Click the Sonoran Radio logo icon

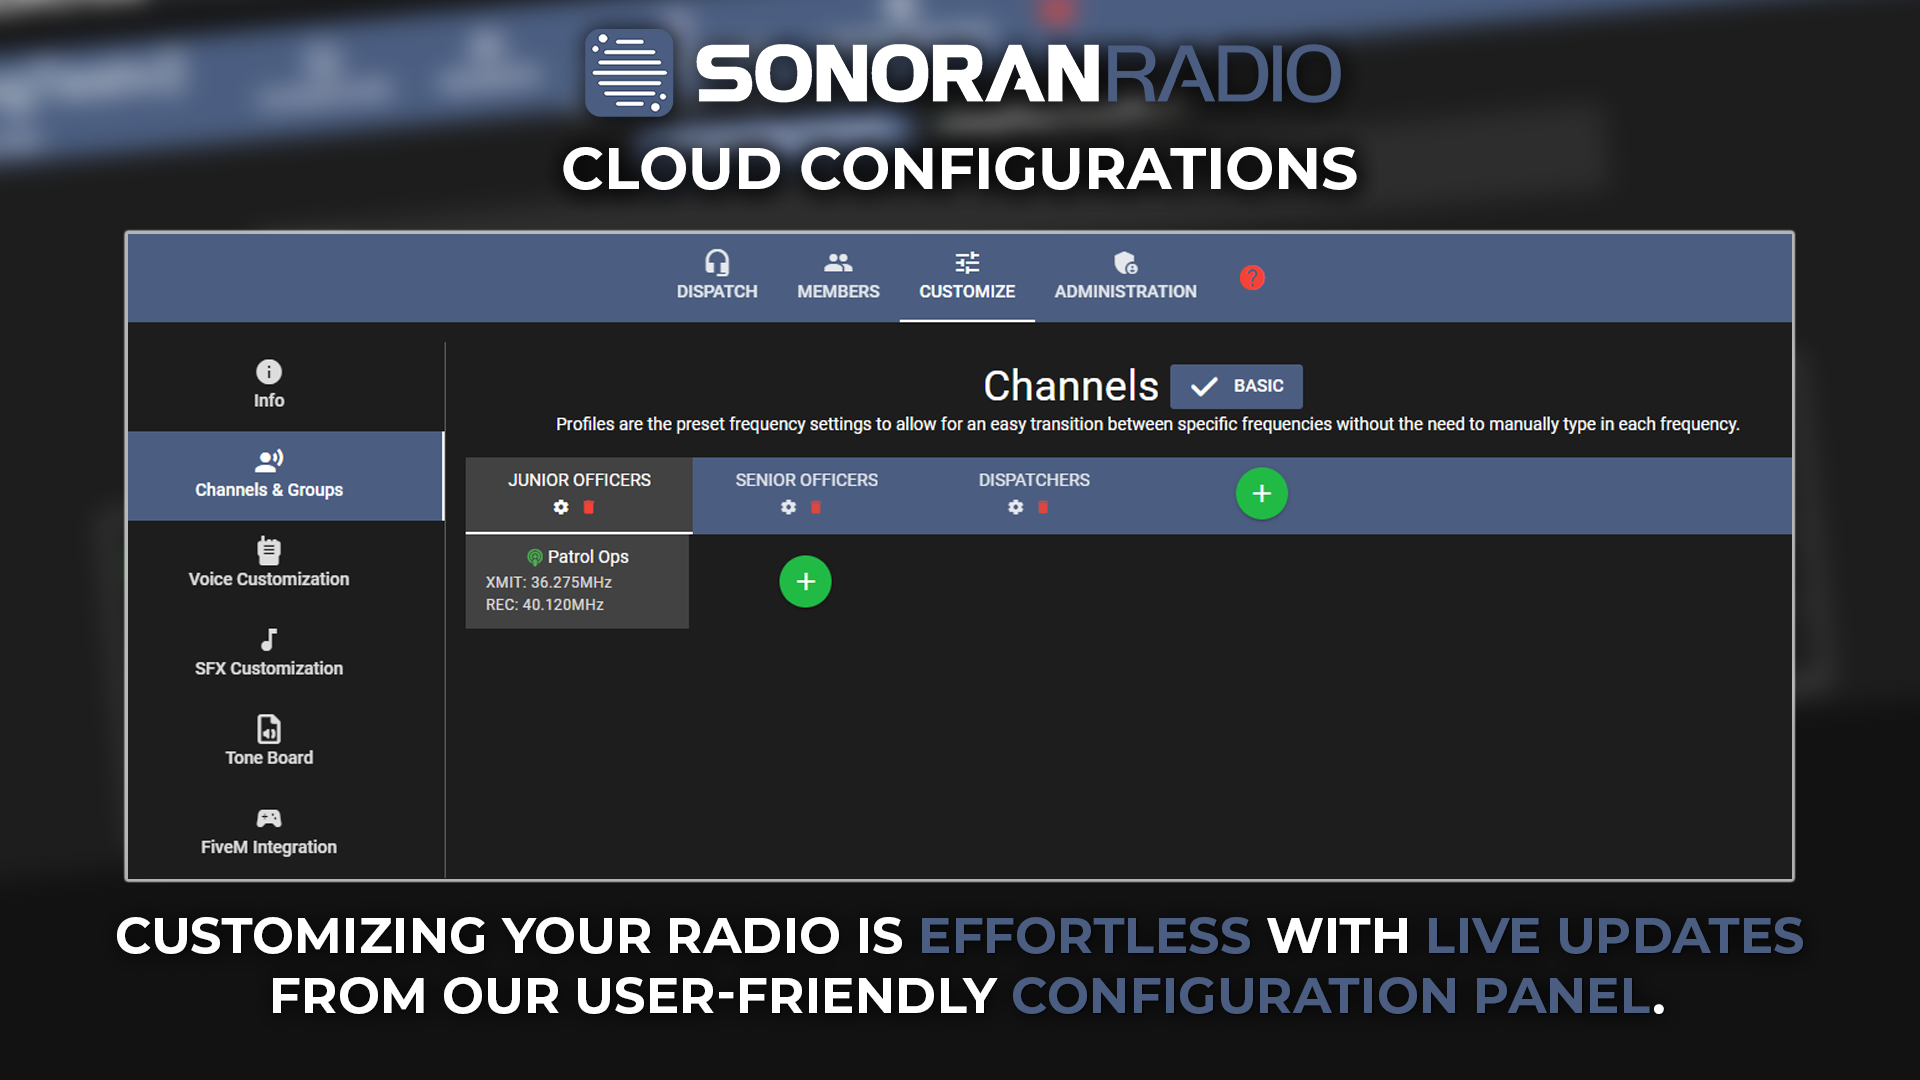point(629,73)
